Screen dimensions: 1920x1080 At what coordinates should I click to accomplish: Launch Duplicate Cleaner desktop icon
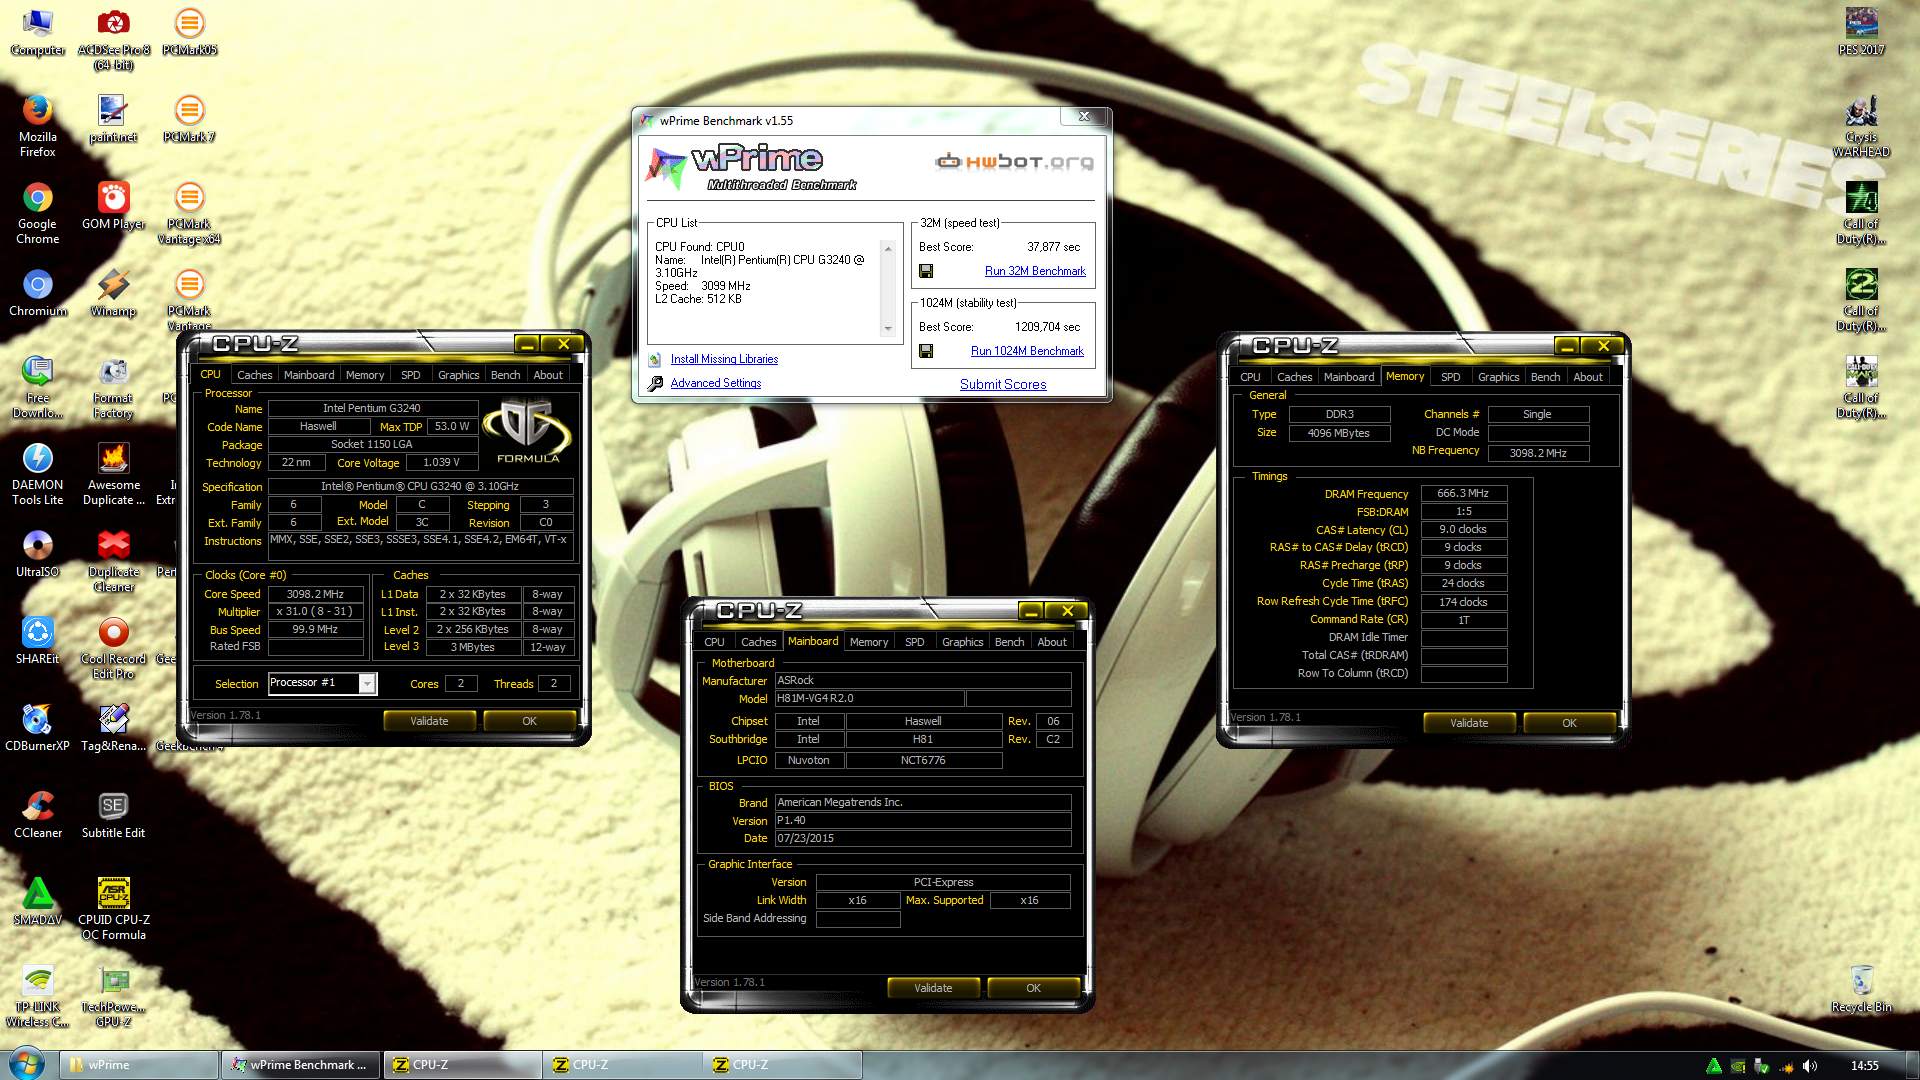pyautogui.click(x=113, y=562)
